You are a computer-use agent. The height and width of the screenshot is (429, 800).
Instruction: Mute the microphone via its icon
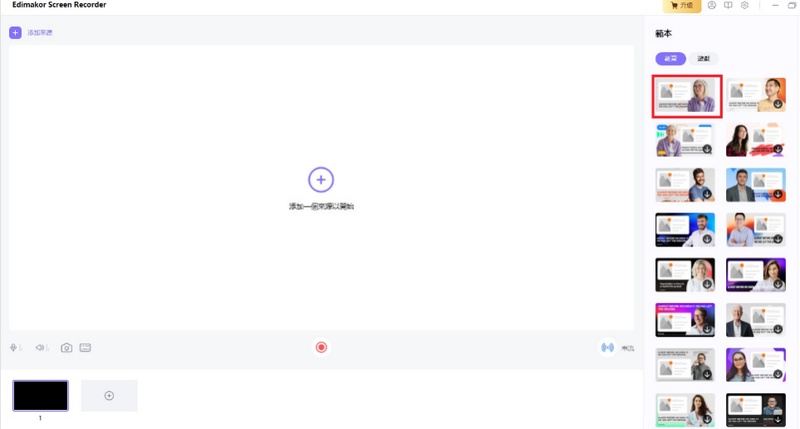pyautogui.click(x=14, y=347)
